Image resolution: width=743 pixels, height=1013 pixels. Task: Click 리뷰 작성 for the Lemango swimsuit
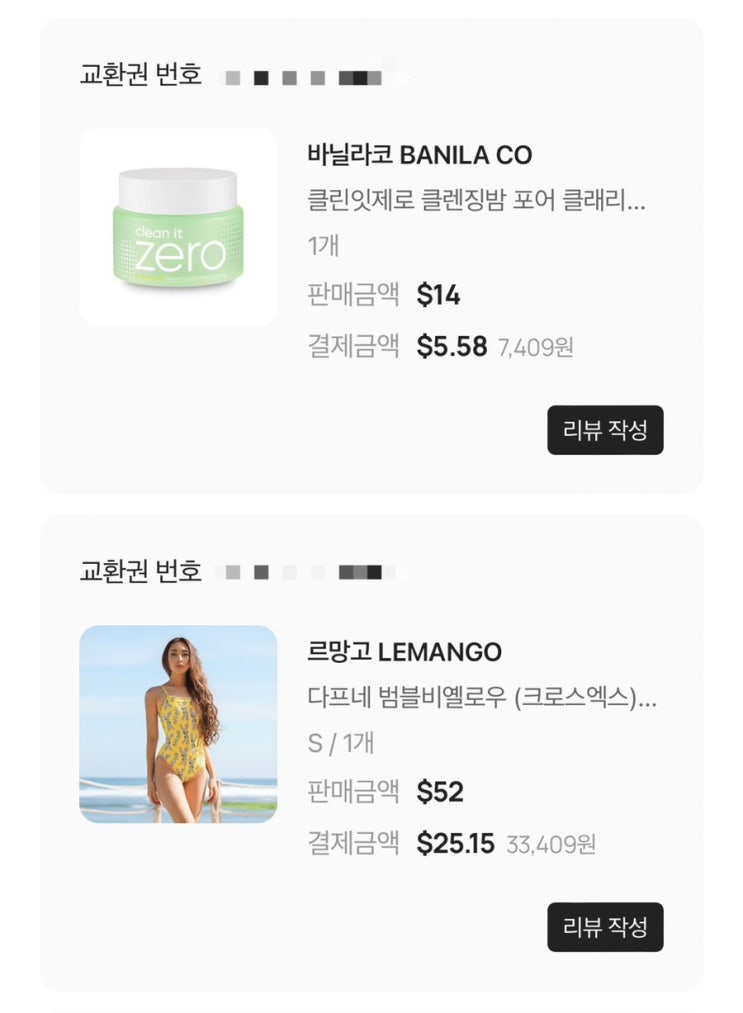(605, 927)
